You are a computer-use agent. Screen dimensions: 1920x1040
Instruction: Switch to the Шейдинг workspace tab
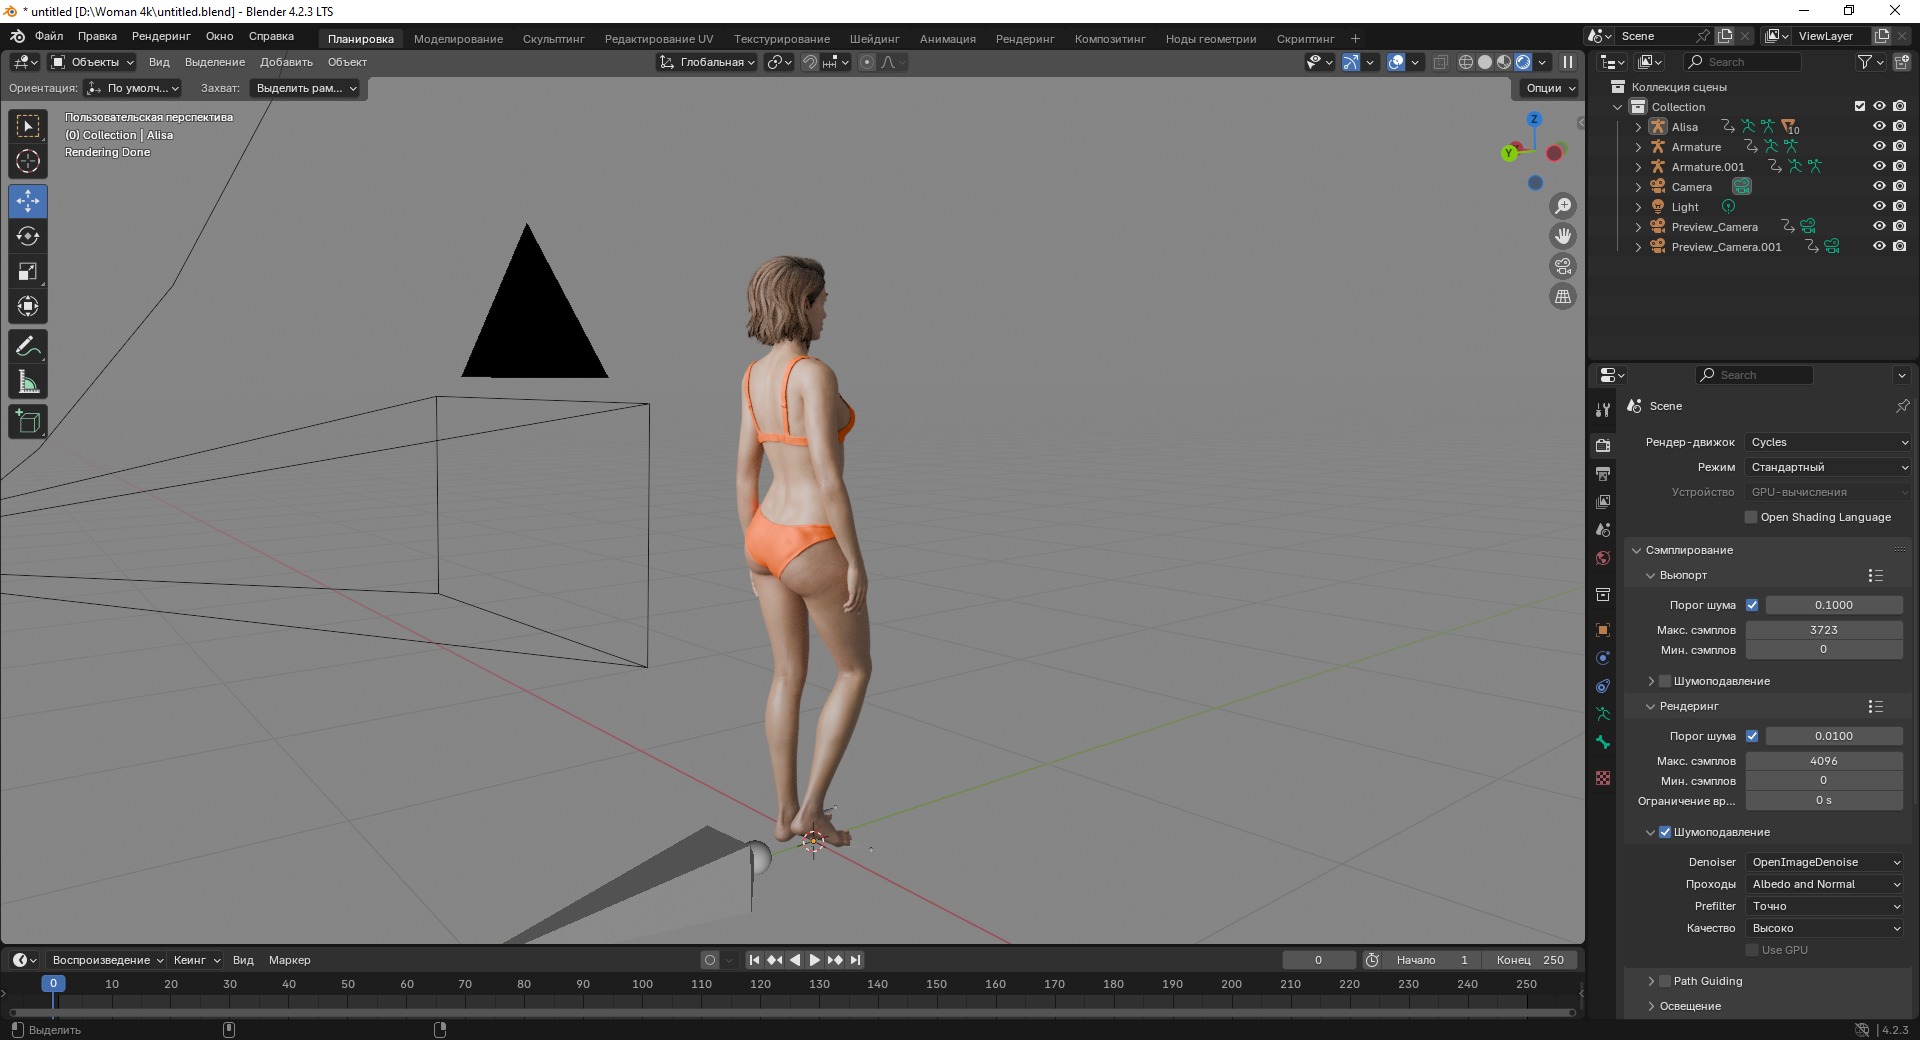pyautogui.click(x=874, y=39)
